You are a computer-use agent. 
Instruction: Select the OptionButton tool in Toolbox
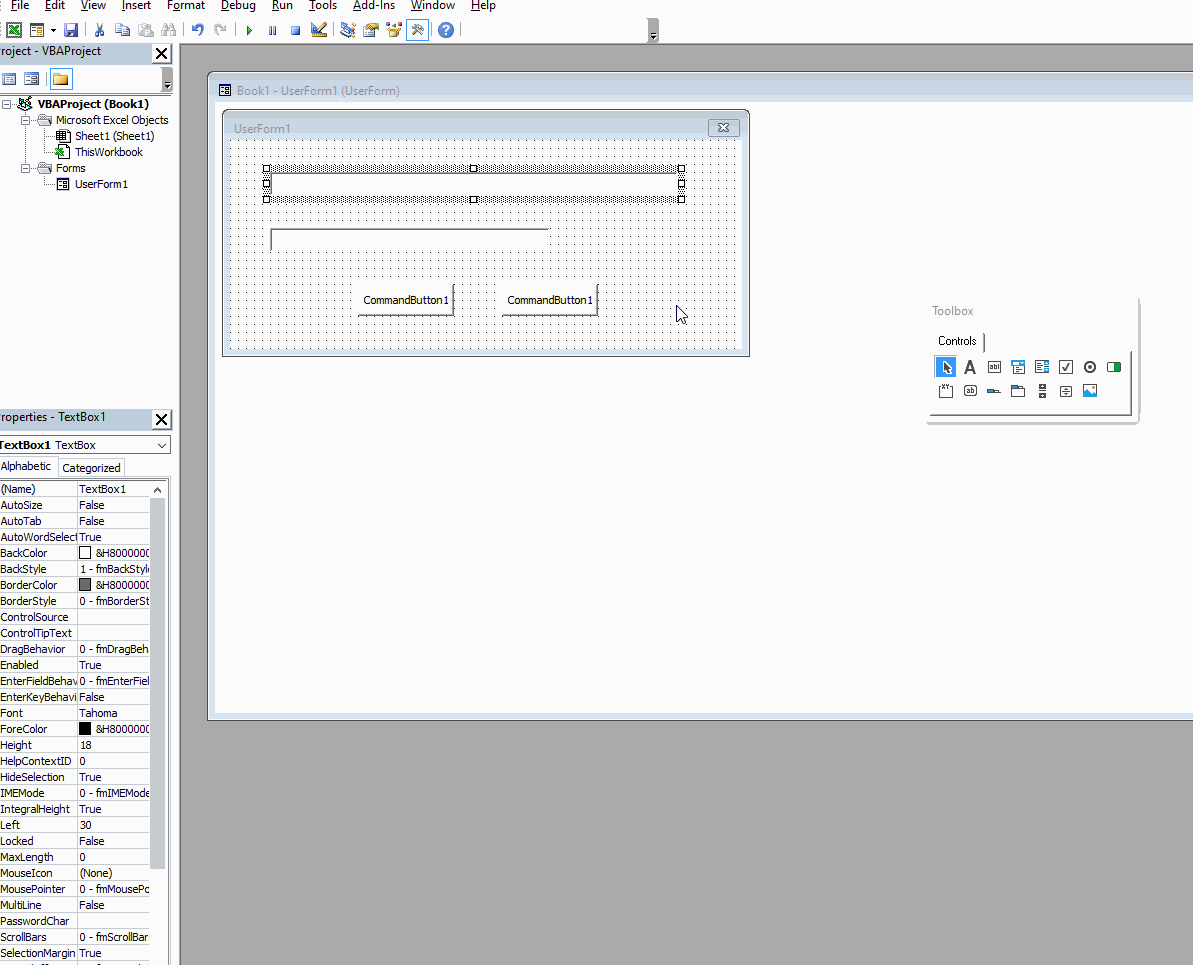[1090, 367]
